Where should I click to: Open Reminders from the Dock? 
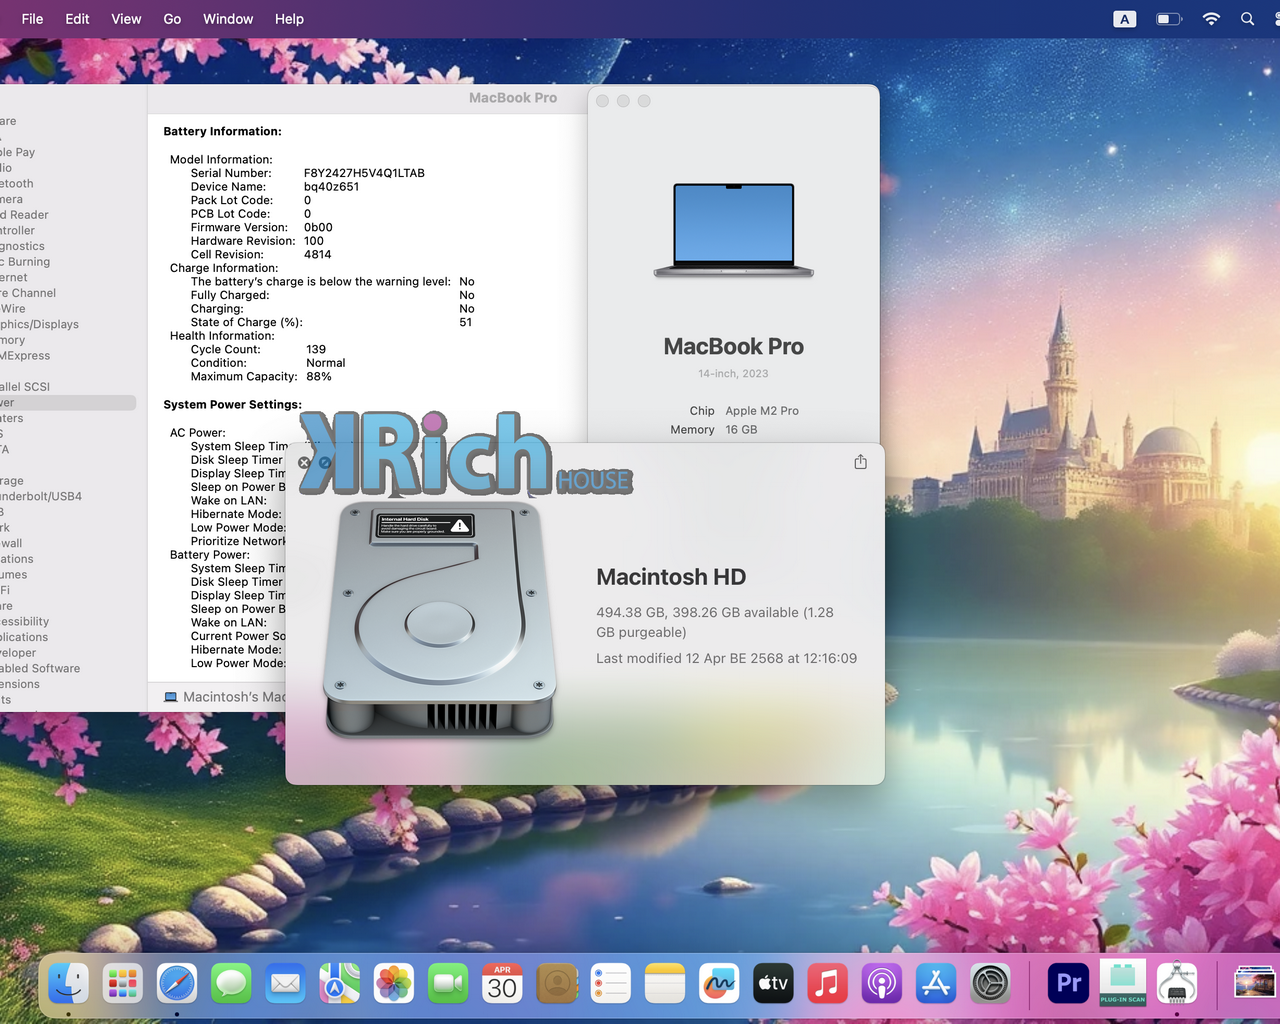pyautogui.click(x=611, y=984)
